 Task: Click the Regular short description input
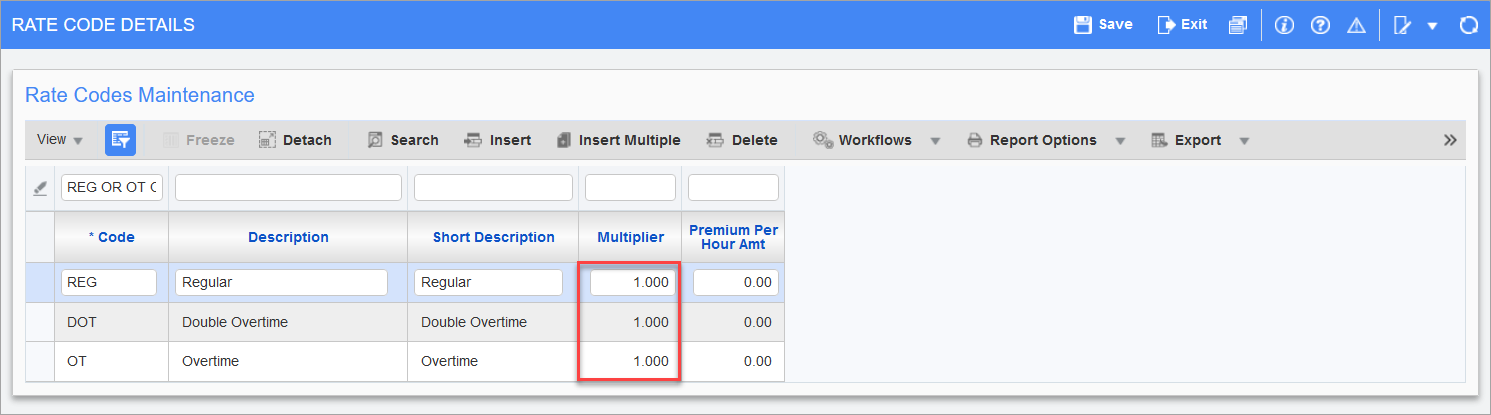click(488, 283)
